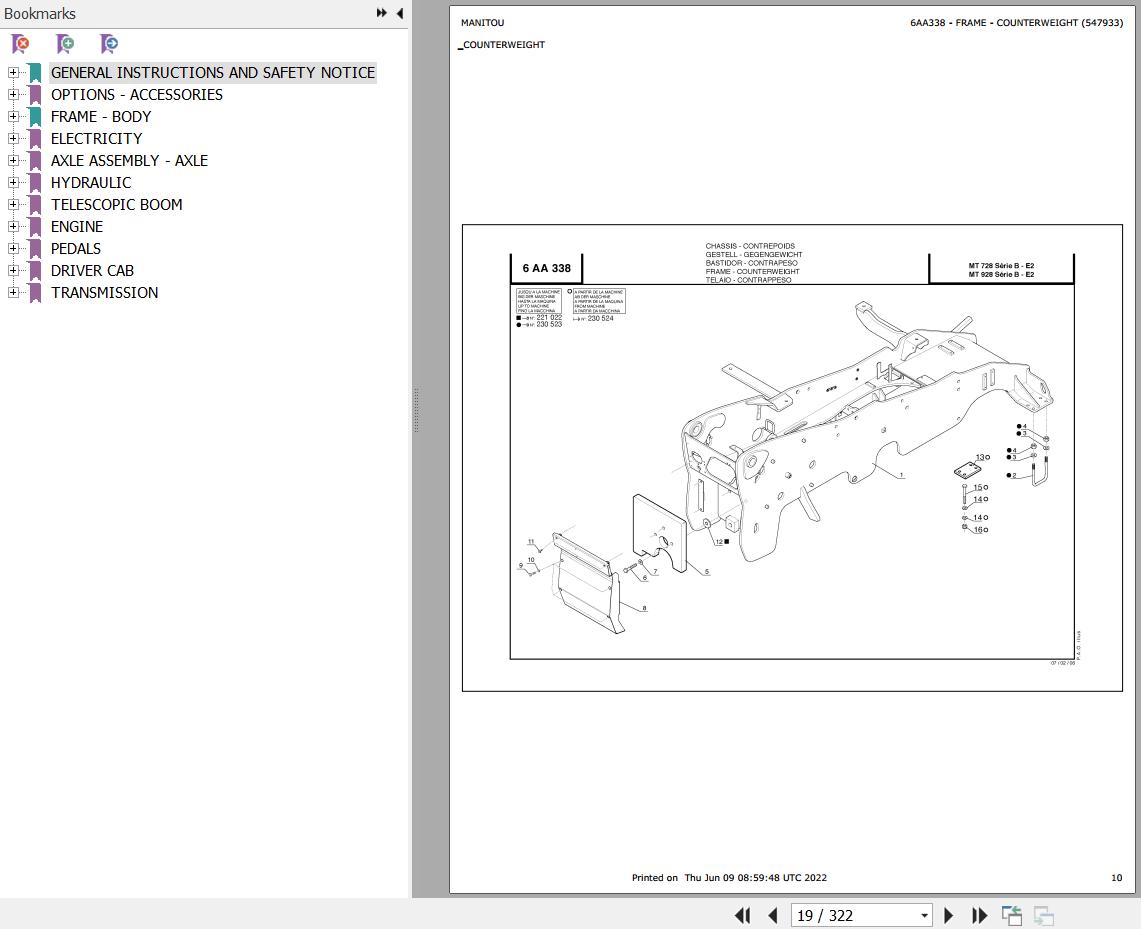
Task: Go to the first page
Action: (x=742, y=915)
